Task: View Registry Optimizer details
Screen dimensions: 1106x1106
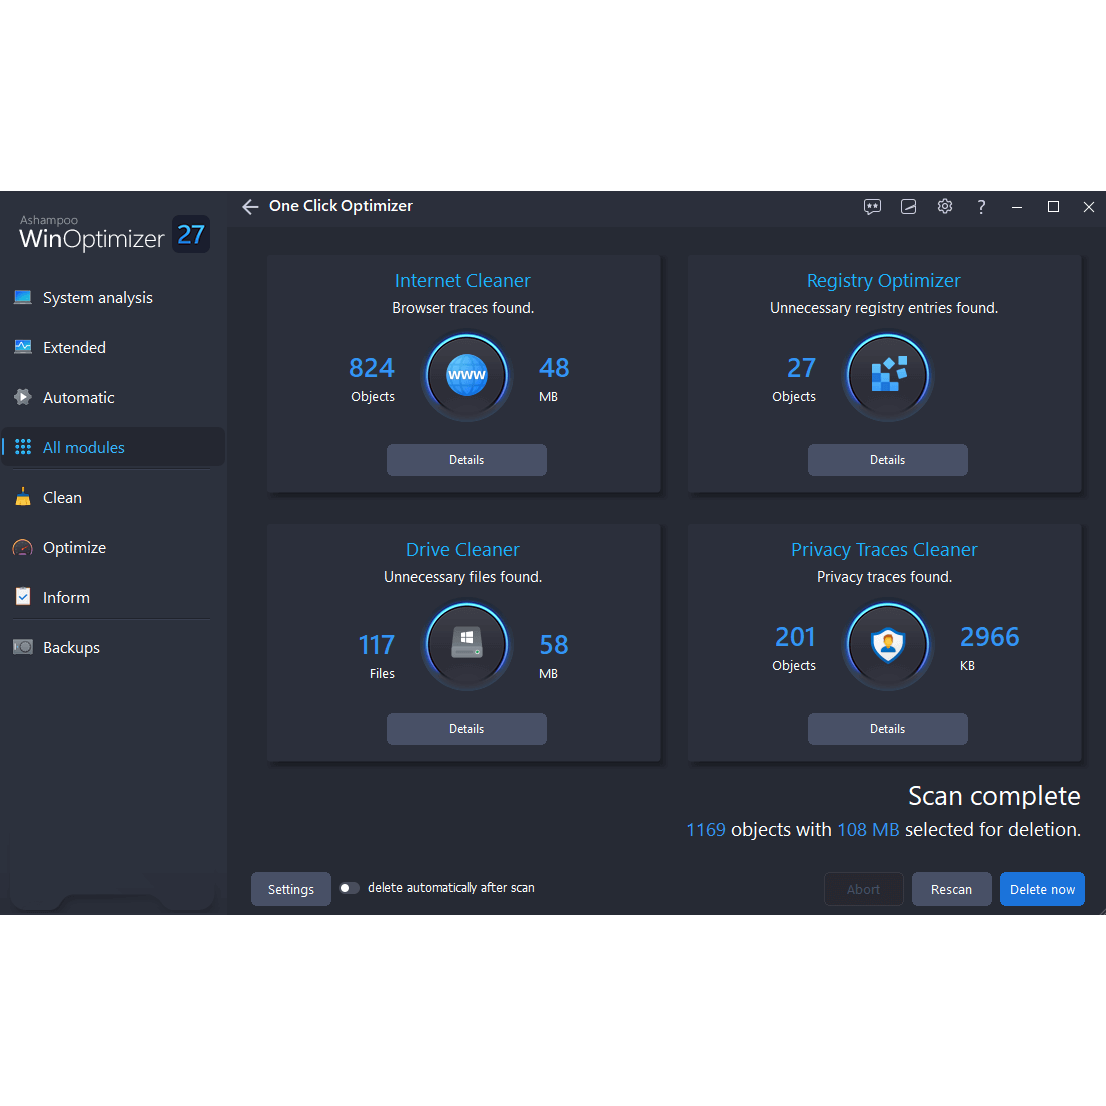Action: (x=887, y=460)
